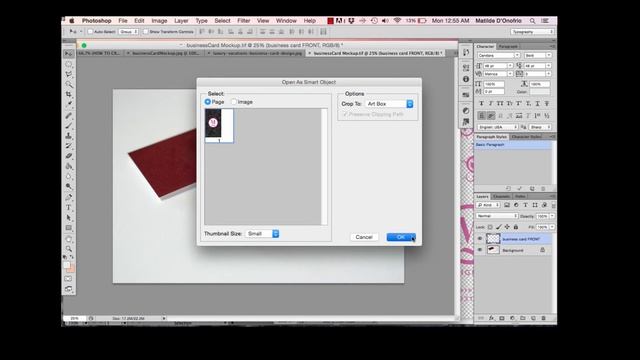
Task: Open the Window menu
Action: coord(286,20)
